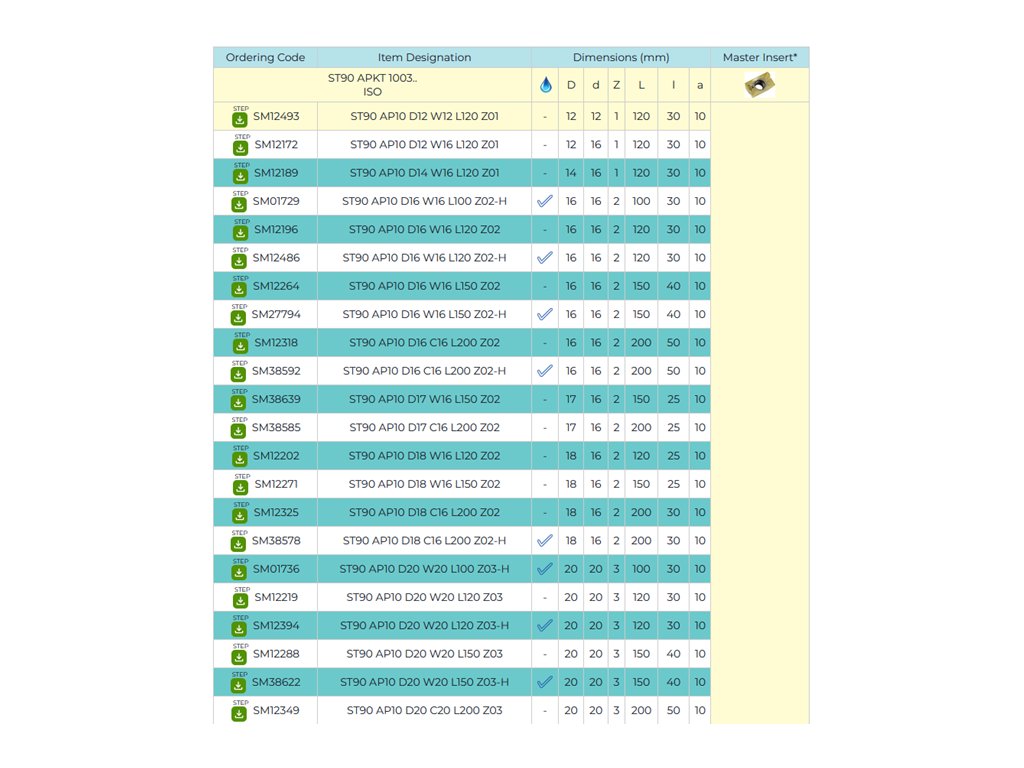Click designation ST90 AP10 D16 W16 L150 Z02
The image size is (1024, 768).
[x=424, y=286]
